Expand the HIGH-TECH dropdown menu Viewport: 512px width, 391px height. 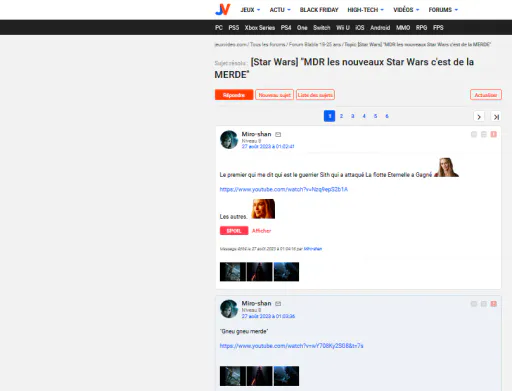click(366, 10)
